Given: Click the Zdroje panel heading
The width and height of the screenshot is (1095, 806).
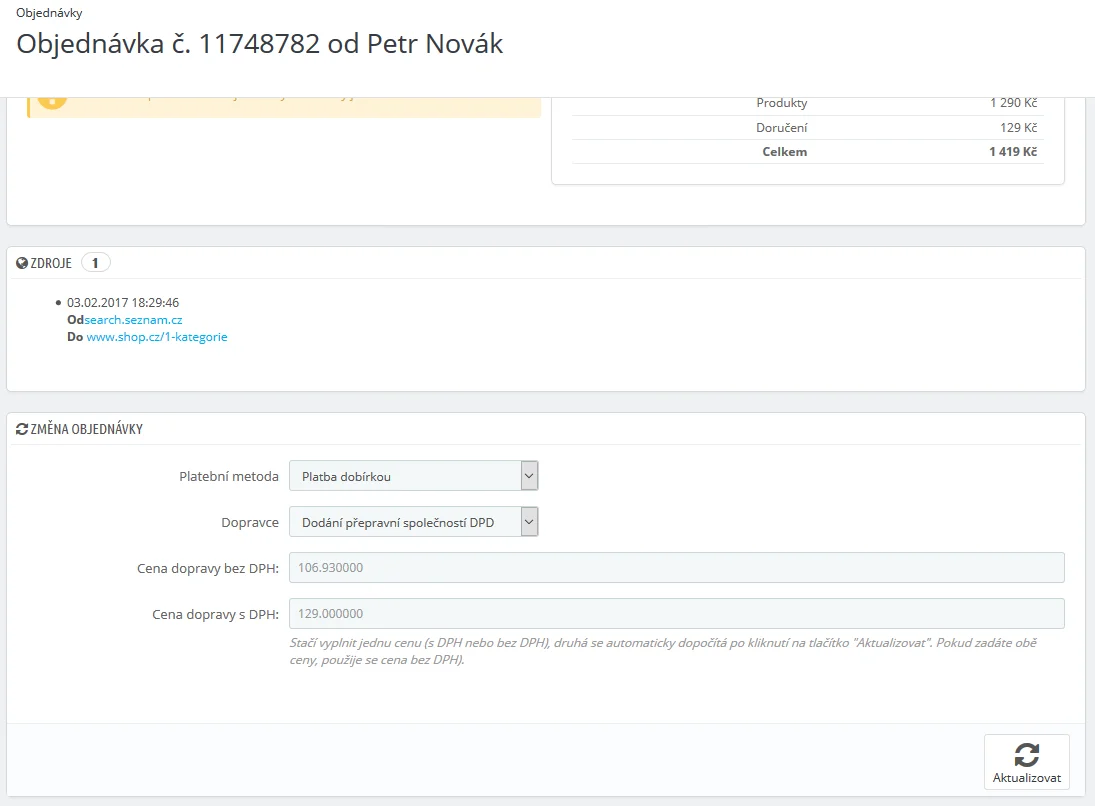Looking at the screenshot, I should 51,263.
